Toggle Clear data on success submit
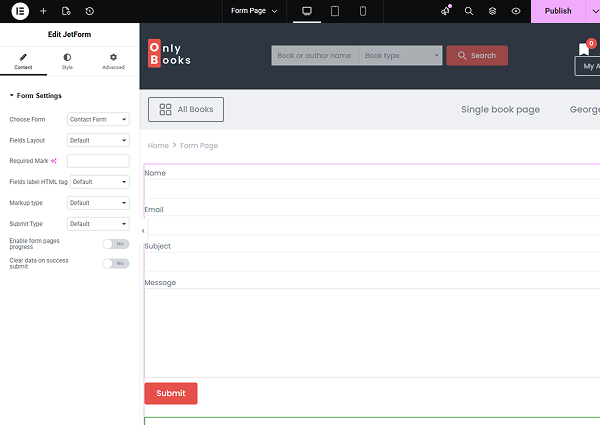This screenshot has height=425, width=600. coord(116,264)
